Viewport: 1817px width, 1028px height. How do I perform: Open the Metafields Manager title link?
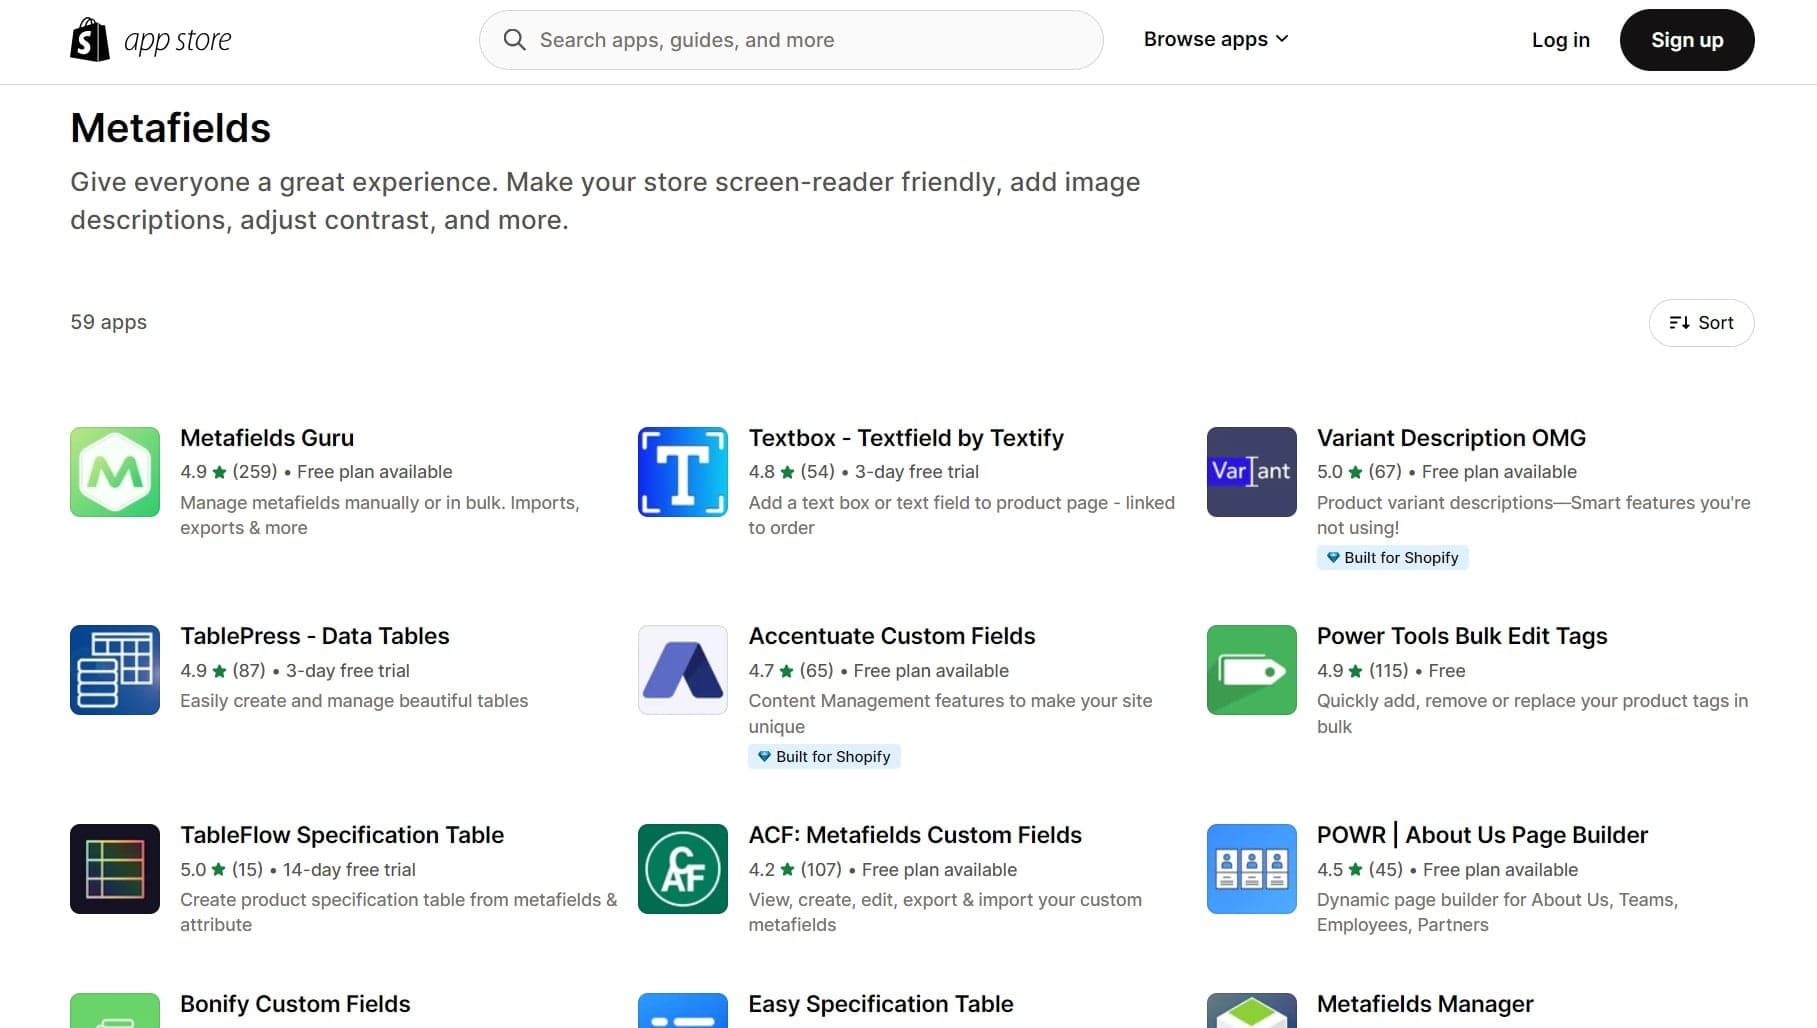pyautogui.click(x=1425, y=1004)
